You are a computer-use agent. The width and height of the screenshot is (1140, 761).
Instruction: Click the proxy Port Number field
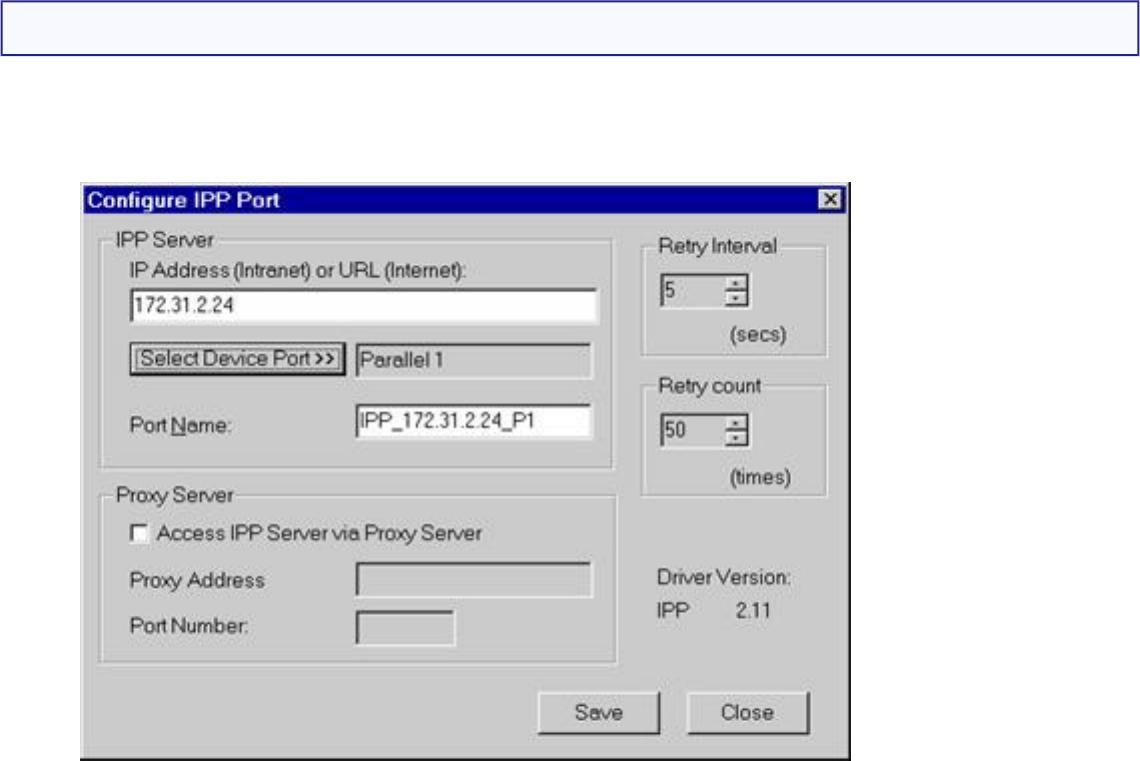pos(405,627)
